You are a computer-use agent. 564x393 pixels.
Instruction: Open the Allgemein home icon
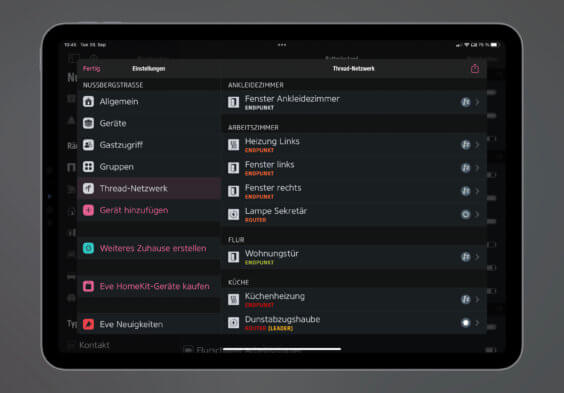(88, 101)
